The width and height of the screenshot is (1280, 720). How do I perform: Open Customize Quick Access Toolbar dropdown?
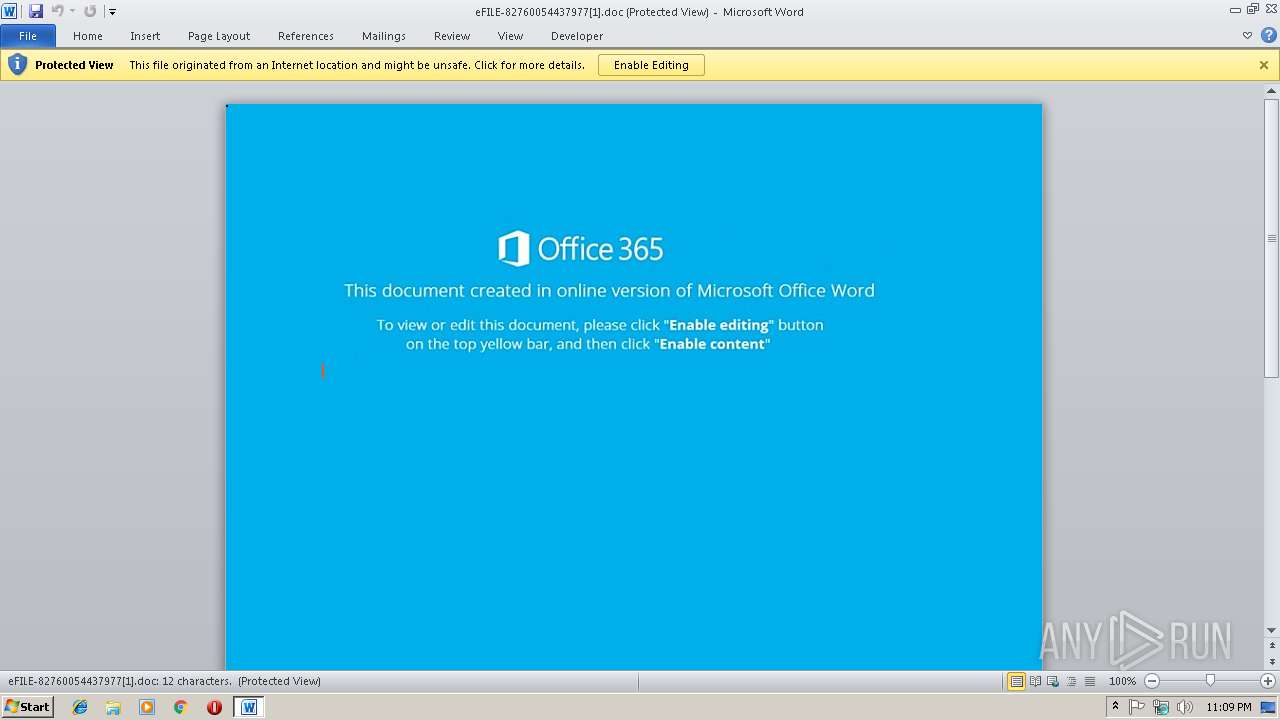[x=112, y=12]
